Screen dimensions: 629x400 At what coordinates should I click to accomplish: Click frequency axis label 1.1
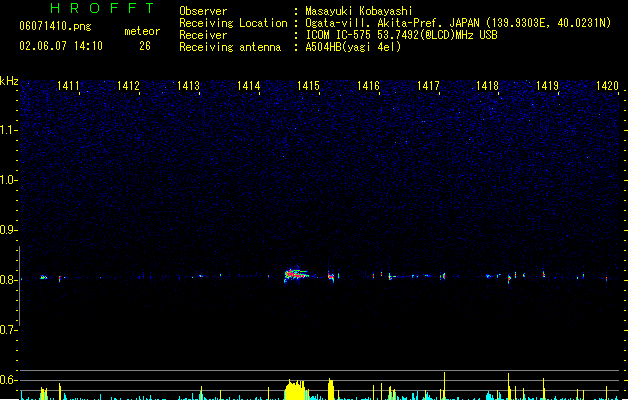pyautogui.click(x=8, y=130)
